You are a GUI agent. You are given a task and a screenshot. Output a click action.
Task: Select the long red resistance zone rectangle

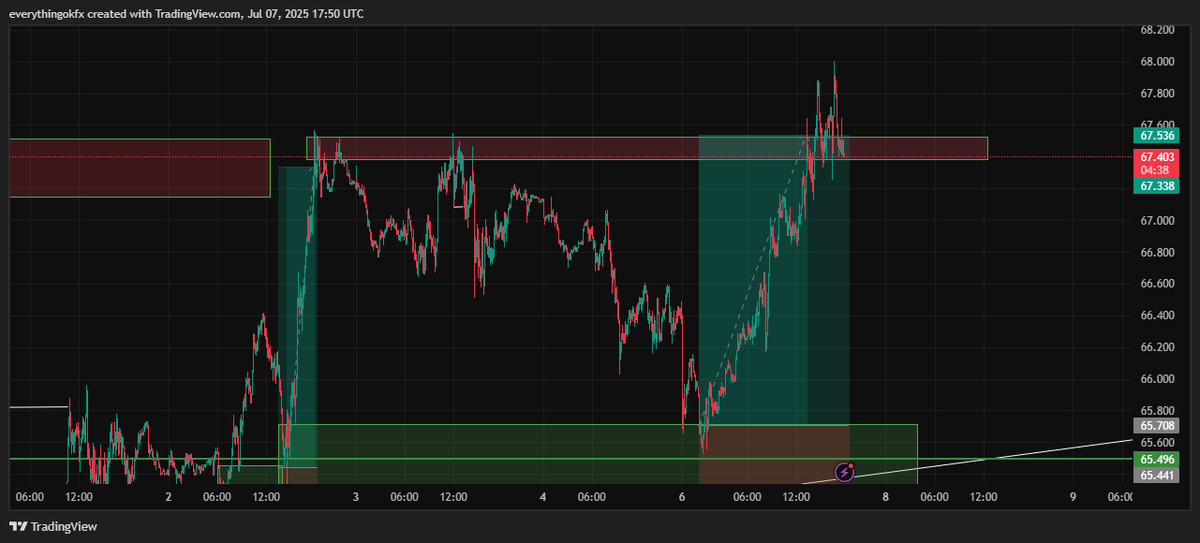(x=647, y=148)
